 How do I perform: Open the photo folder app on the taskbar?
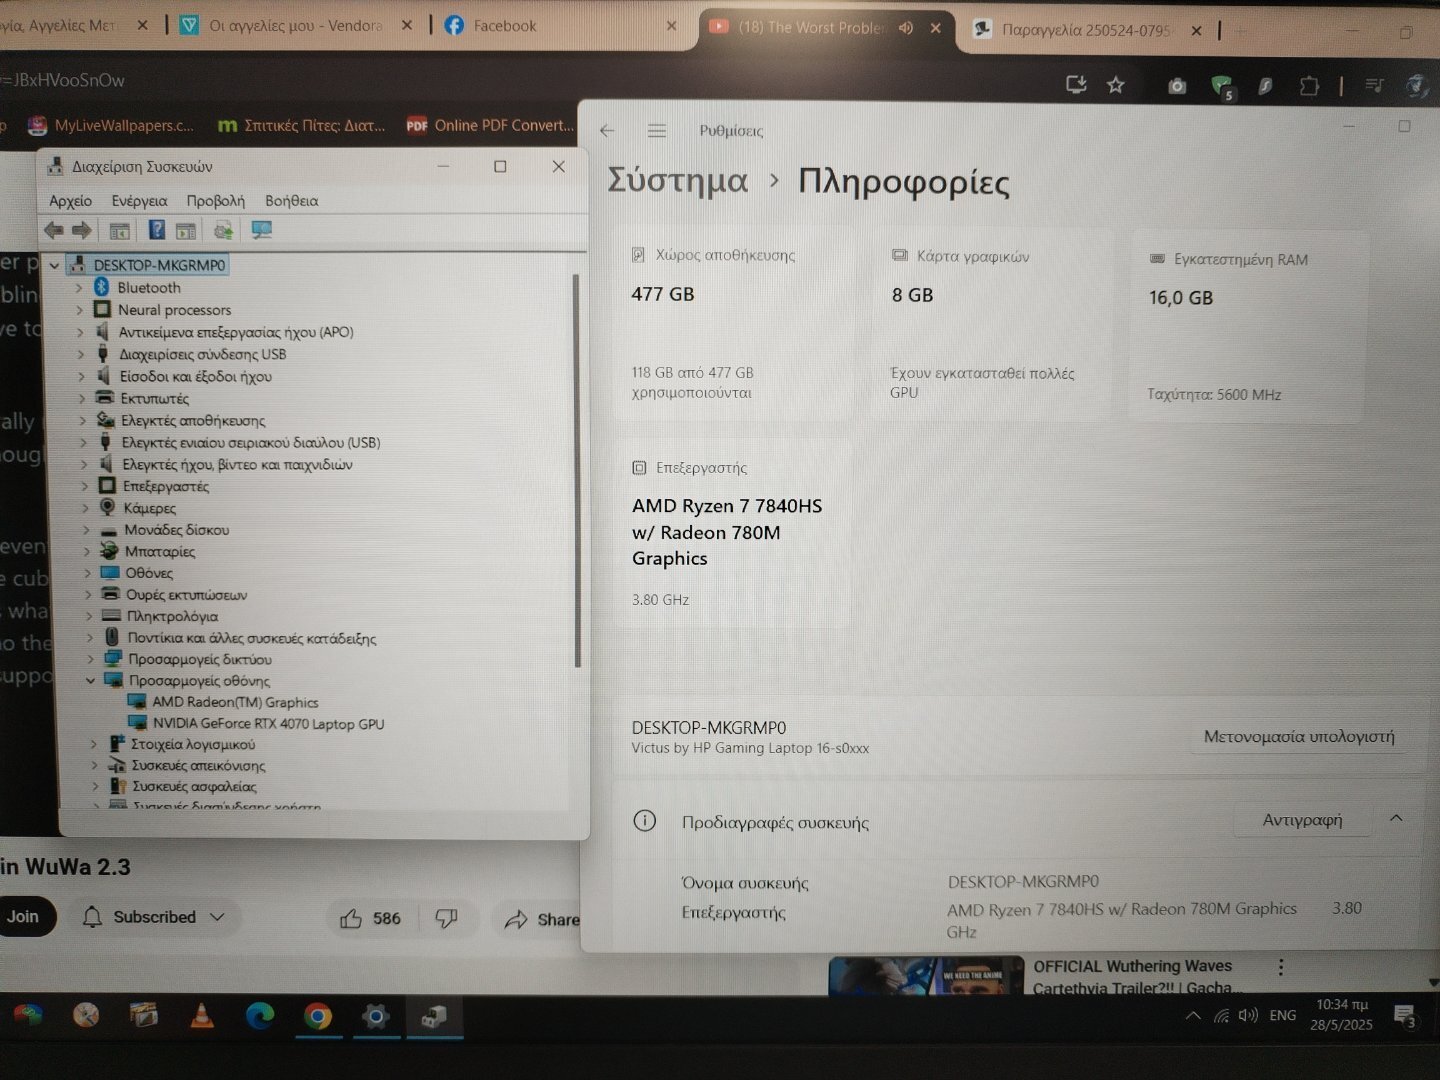tap(144, 1016)
